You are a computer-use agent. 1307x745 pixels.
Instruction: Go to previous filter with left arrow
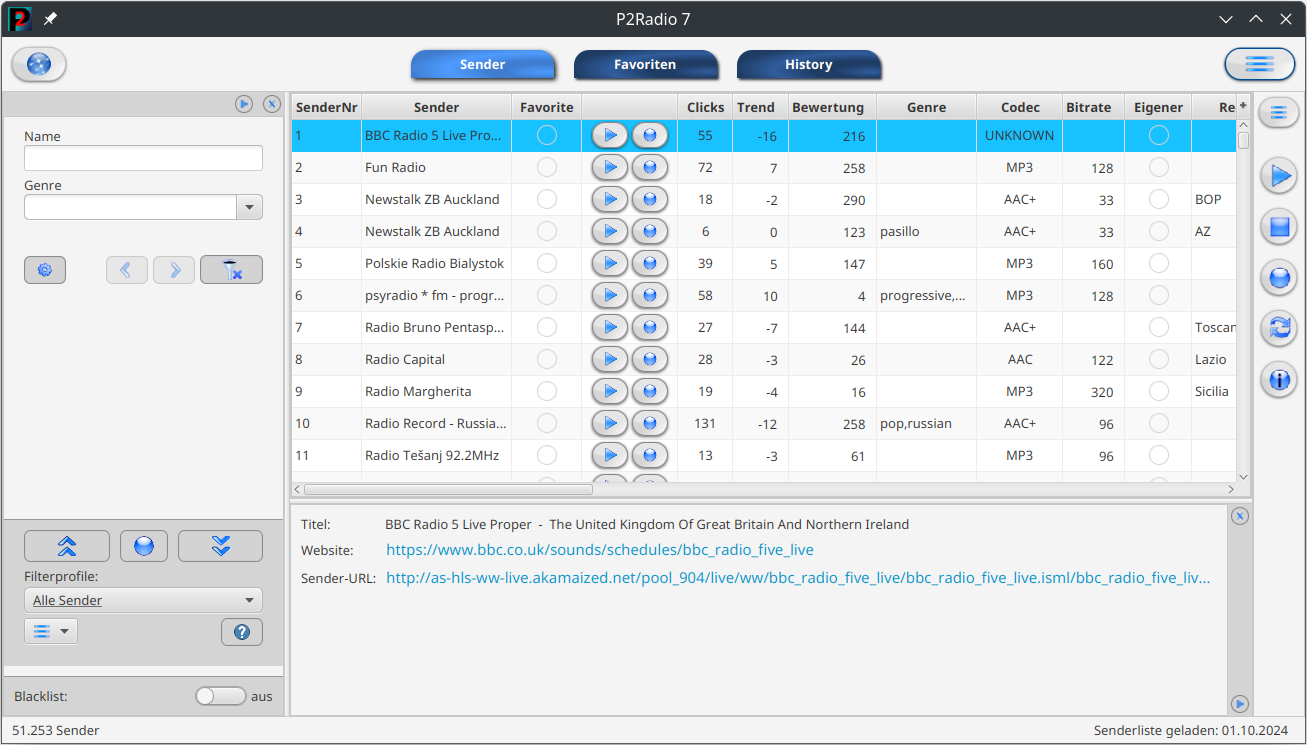pos(127,269)
